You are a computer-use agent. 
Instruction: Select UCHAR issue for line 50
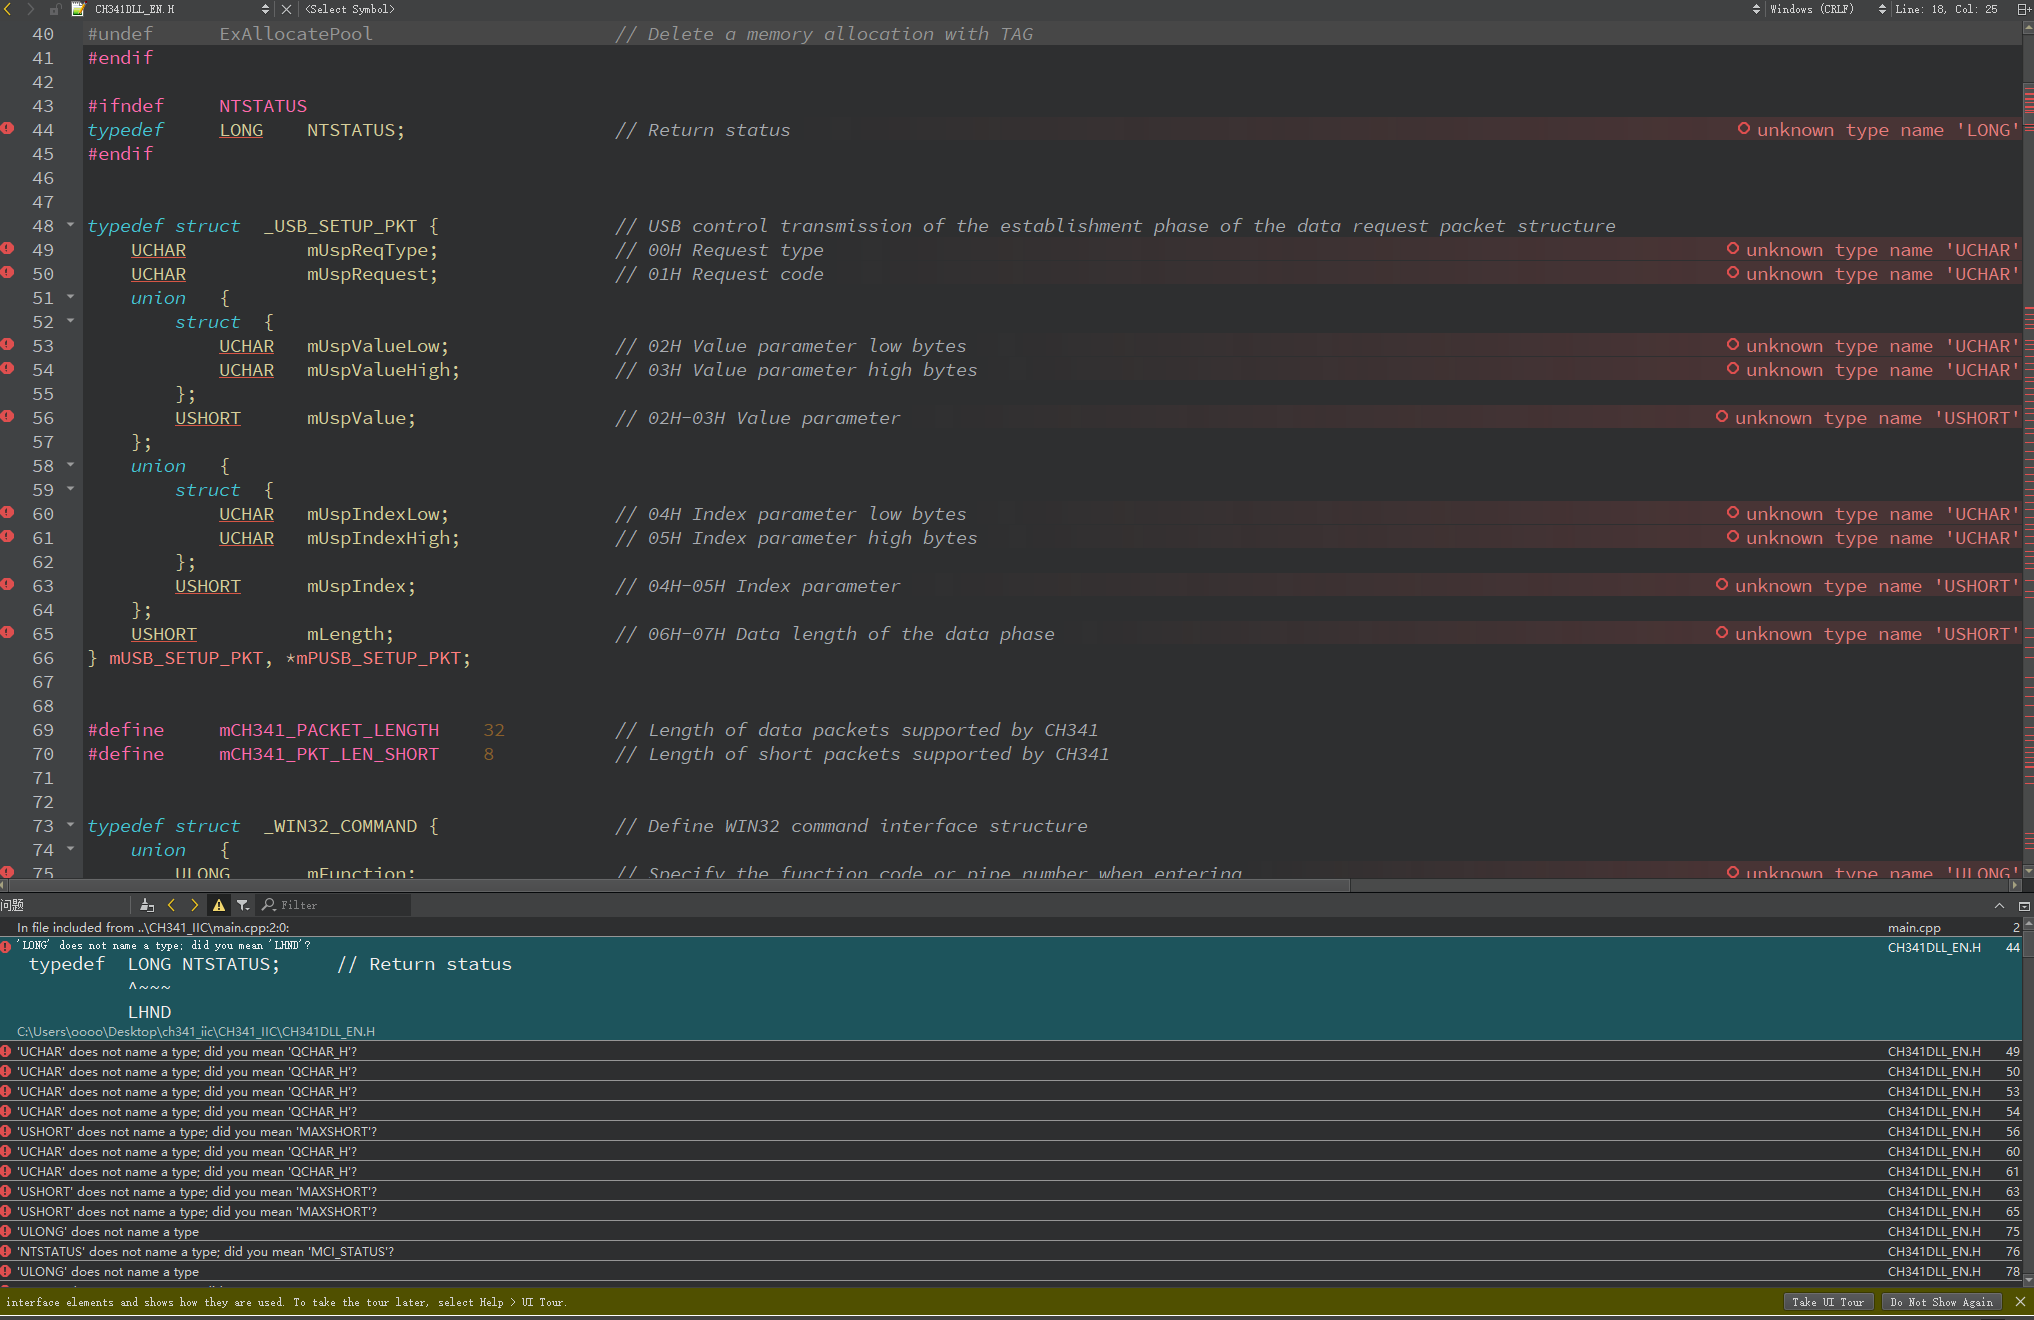tap(1010, 1071)
